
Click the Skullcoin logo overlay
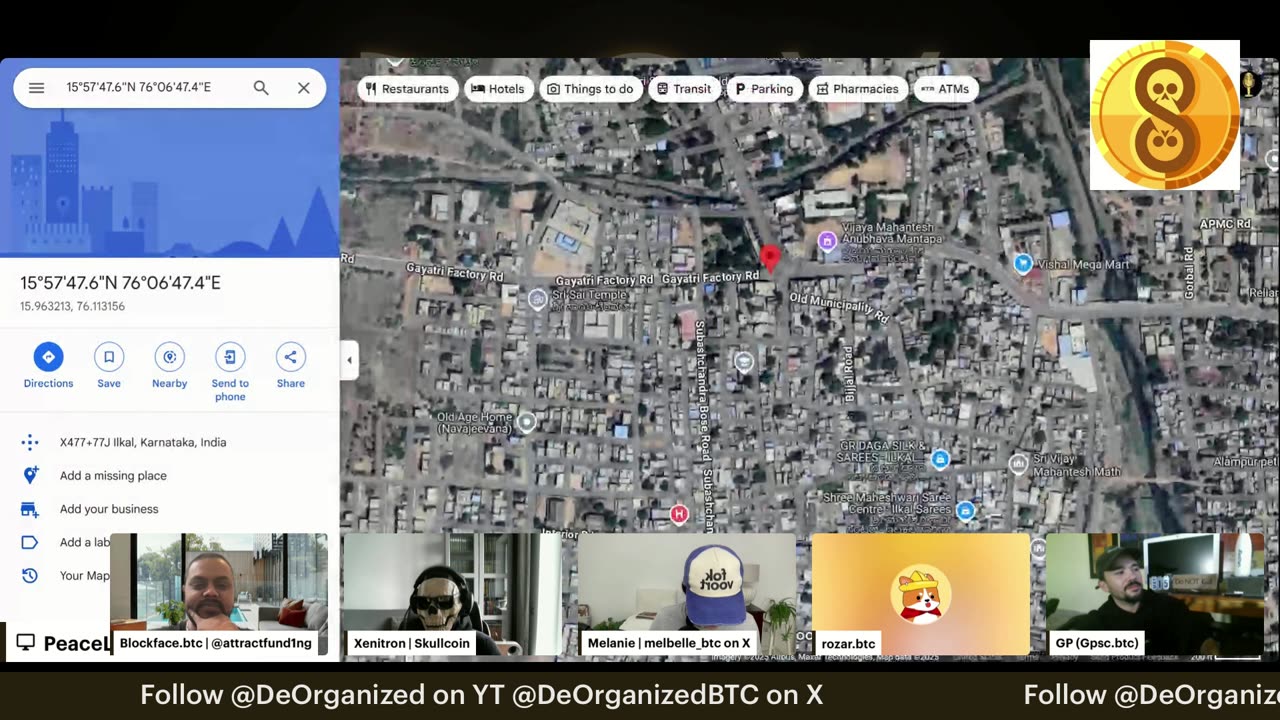coord(1165,115)
